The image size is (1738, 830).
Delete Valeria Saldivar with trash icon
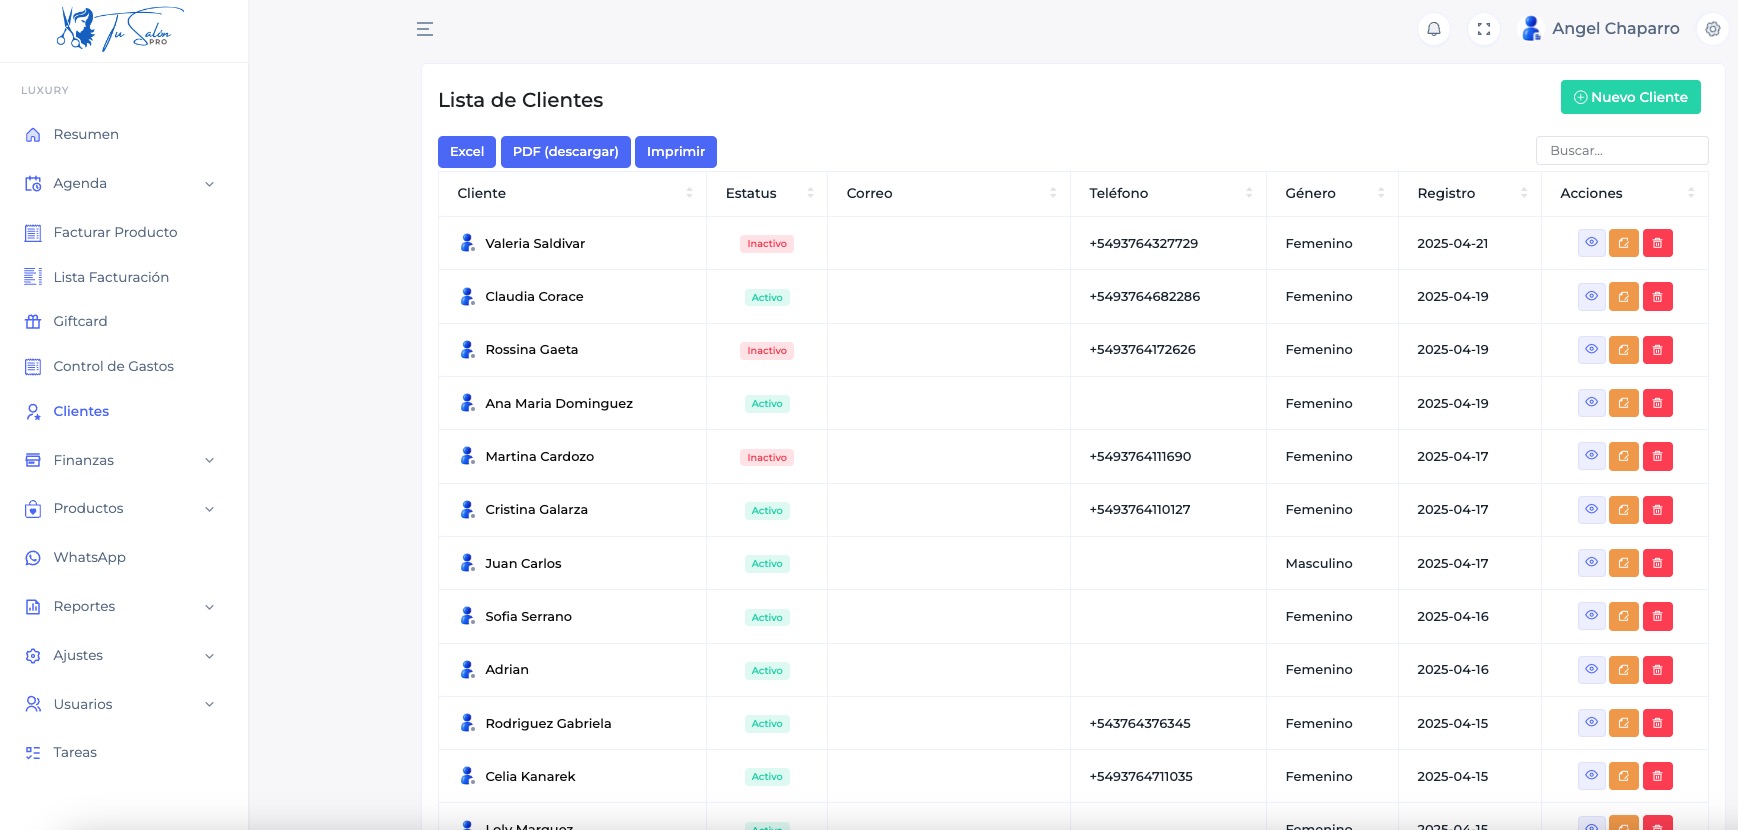pyautogui.click(x=1657, y=243)
